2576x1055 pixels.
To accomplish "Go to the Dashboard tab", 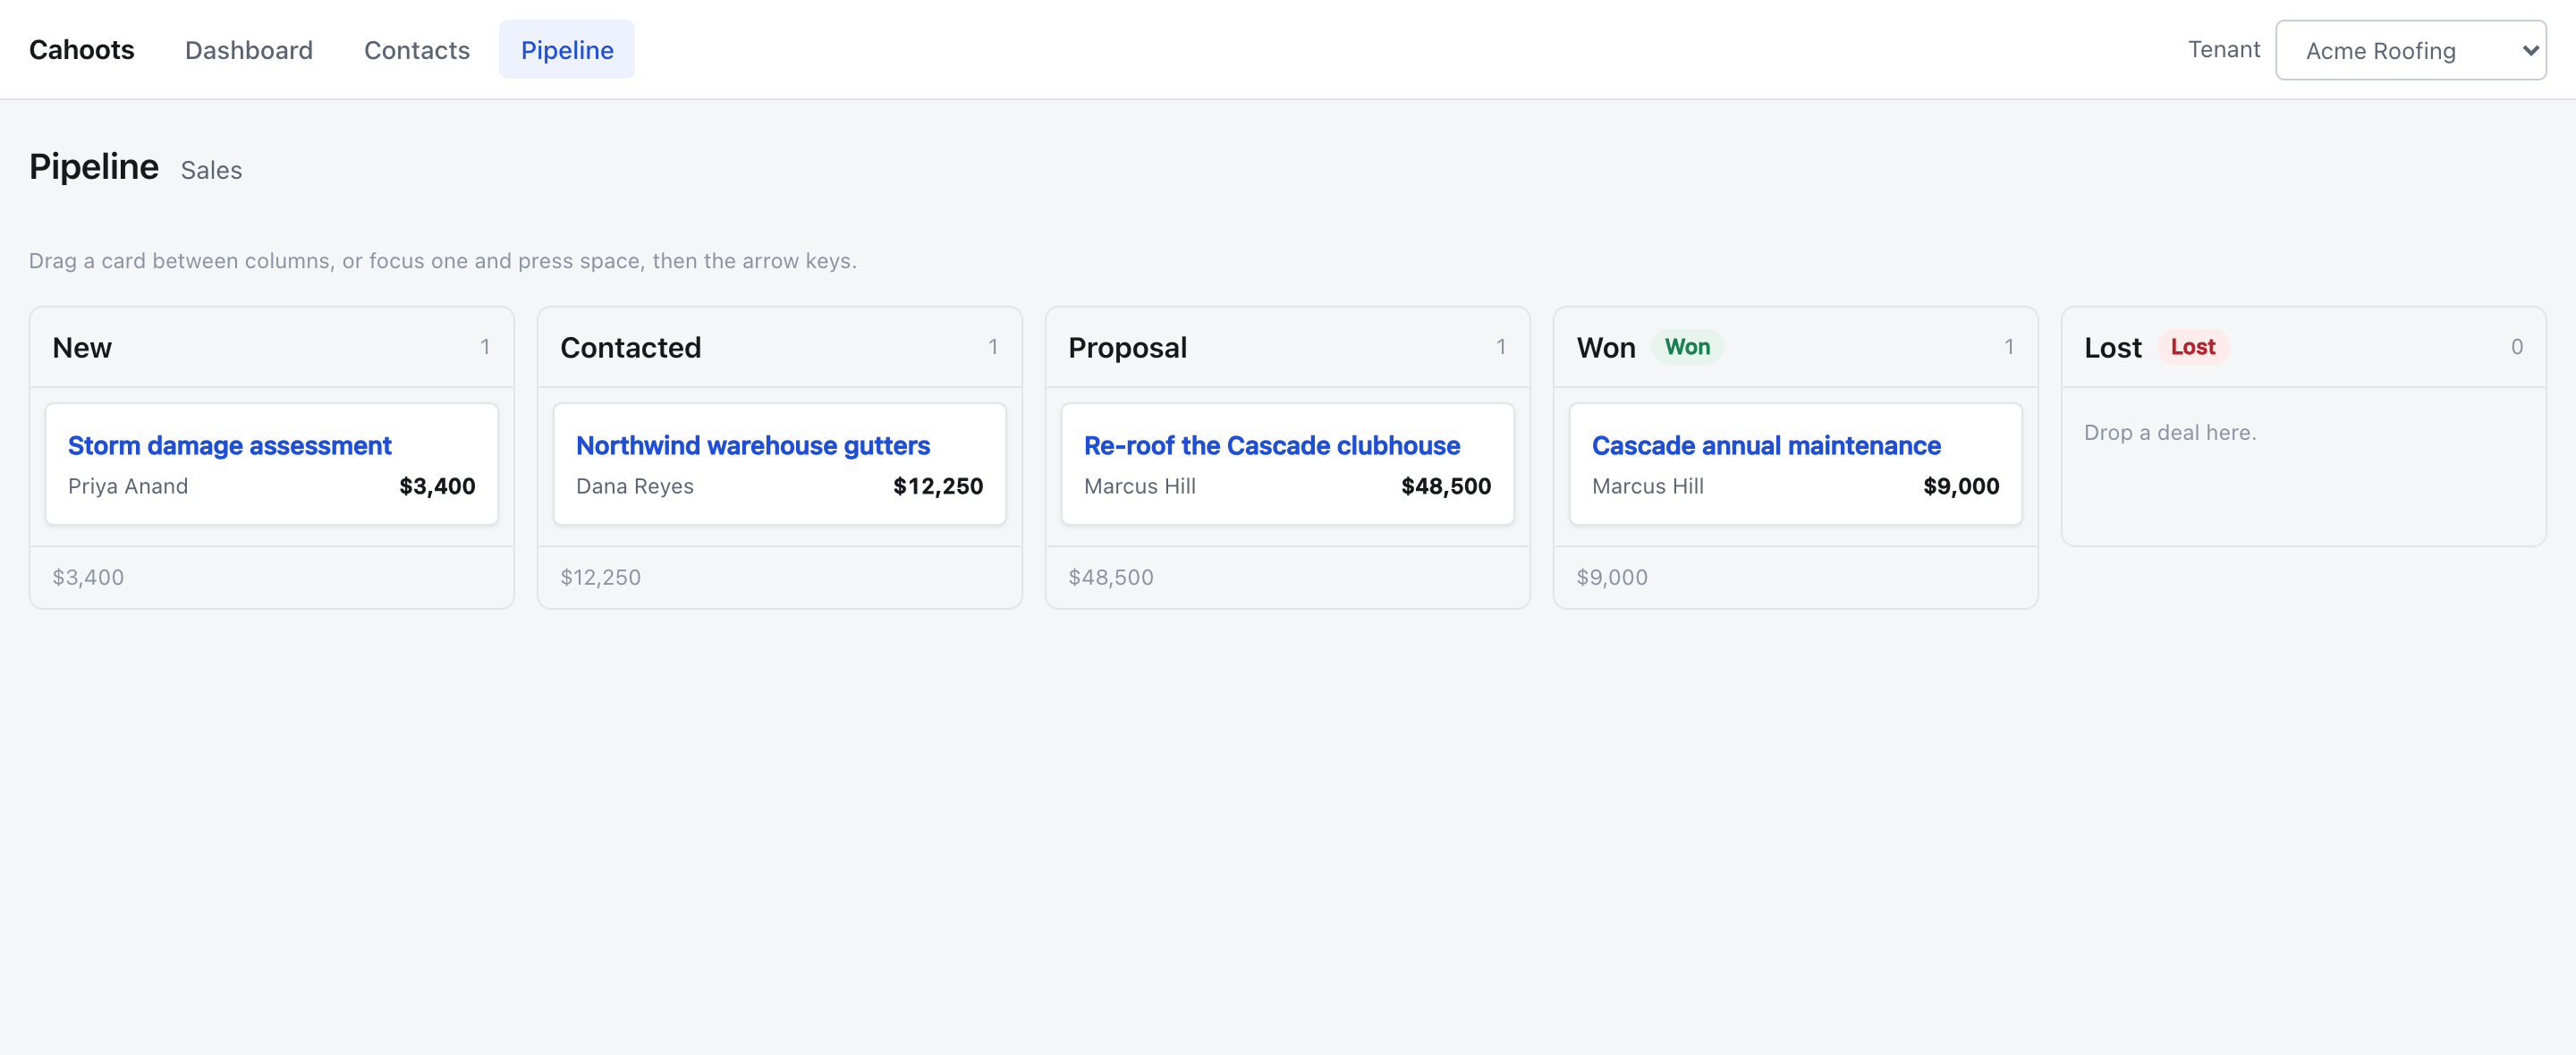I will pos(249,50).
